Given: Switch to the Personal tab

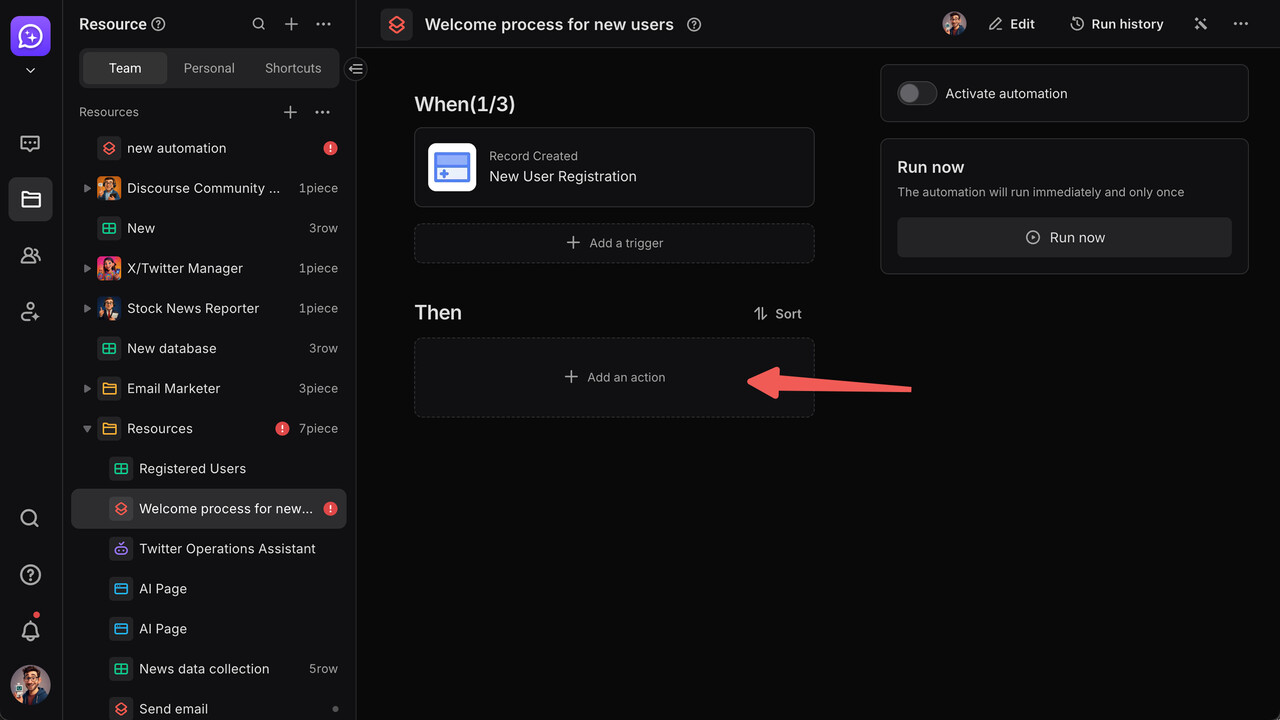Looking at the screenshot, I should [x=209, y=68].
